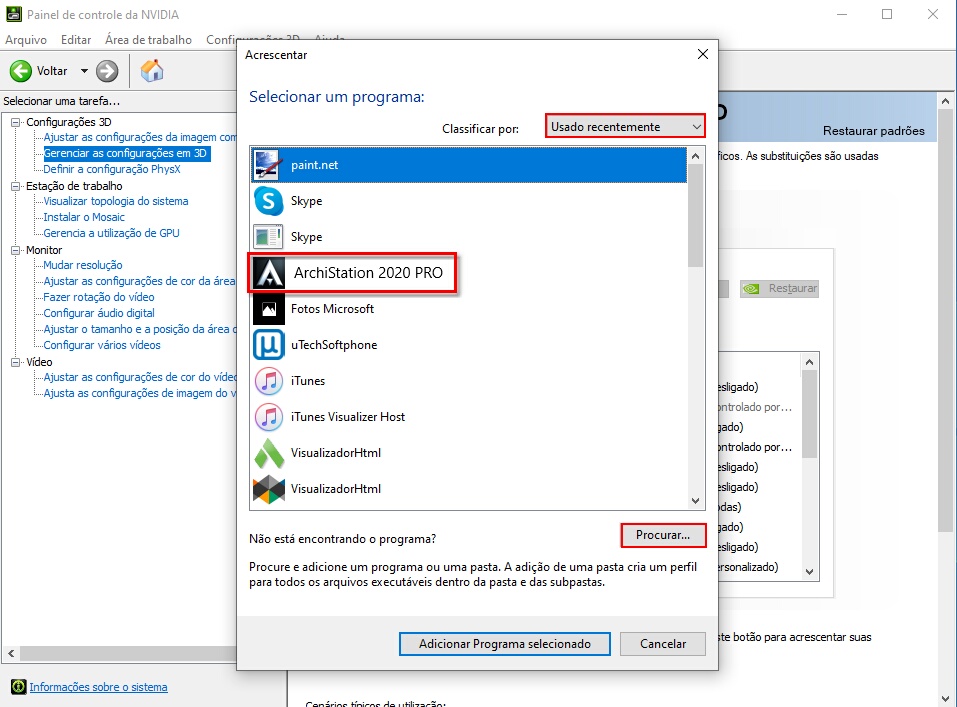Select Gerencia a utilização de GPU
Viewport: 957px width, 707px height.
[x=111, y=233]
